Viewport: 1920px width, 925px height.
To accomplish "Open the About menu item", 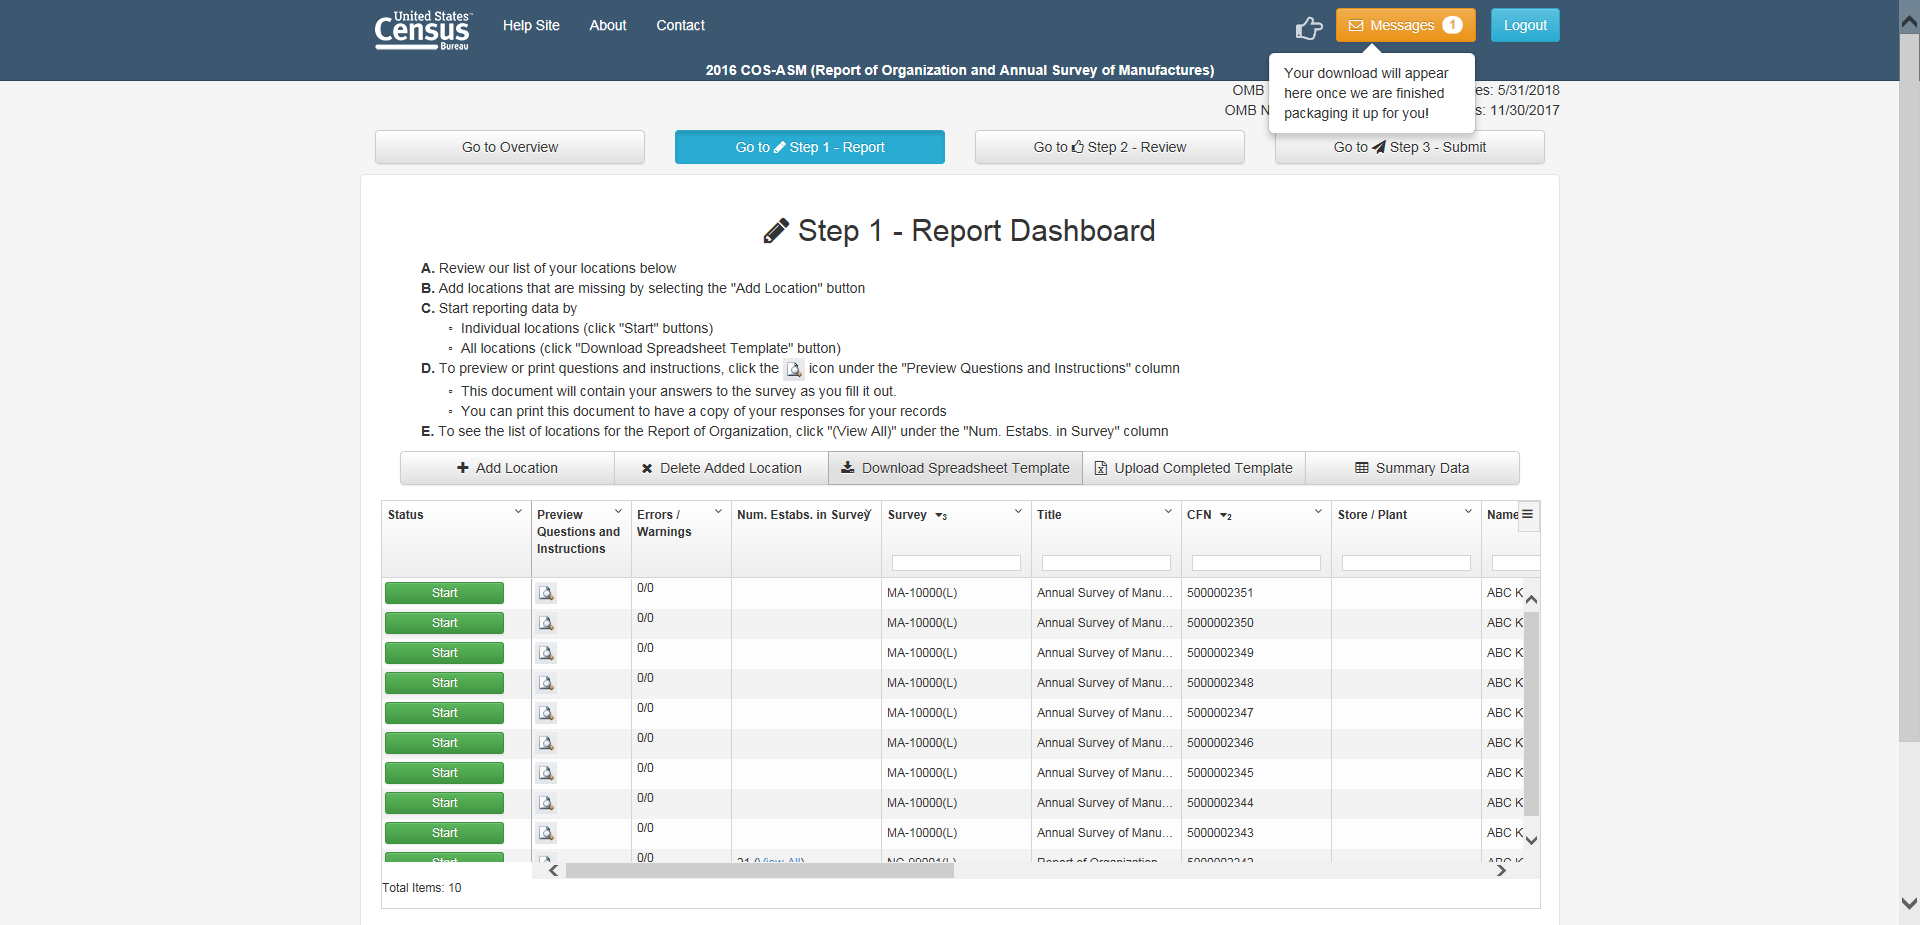I will [x=607, y=26].
